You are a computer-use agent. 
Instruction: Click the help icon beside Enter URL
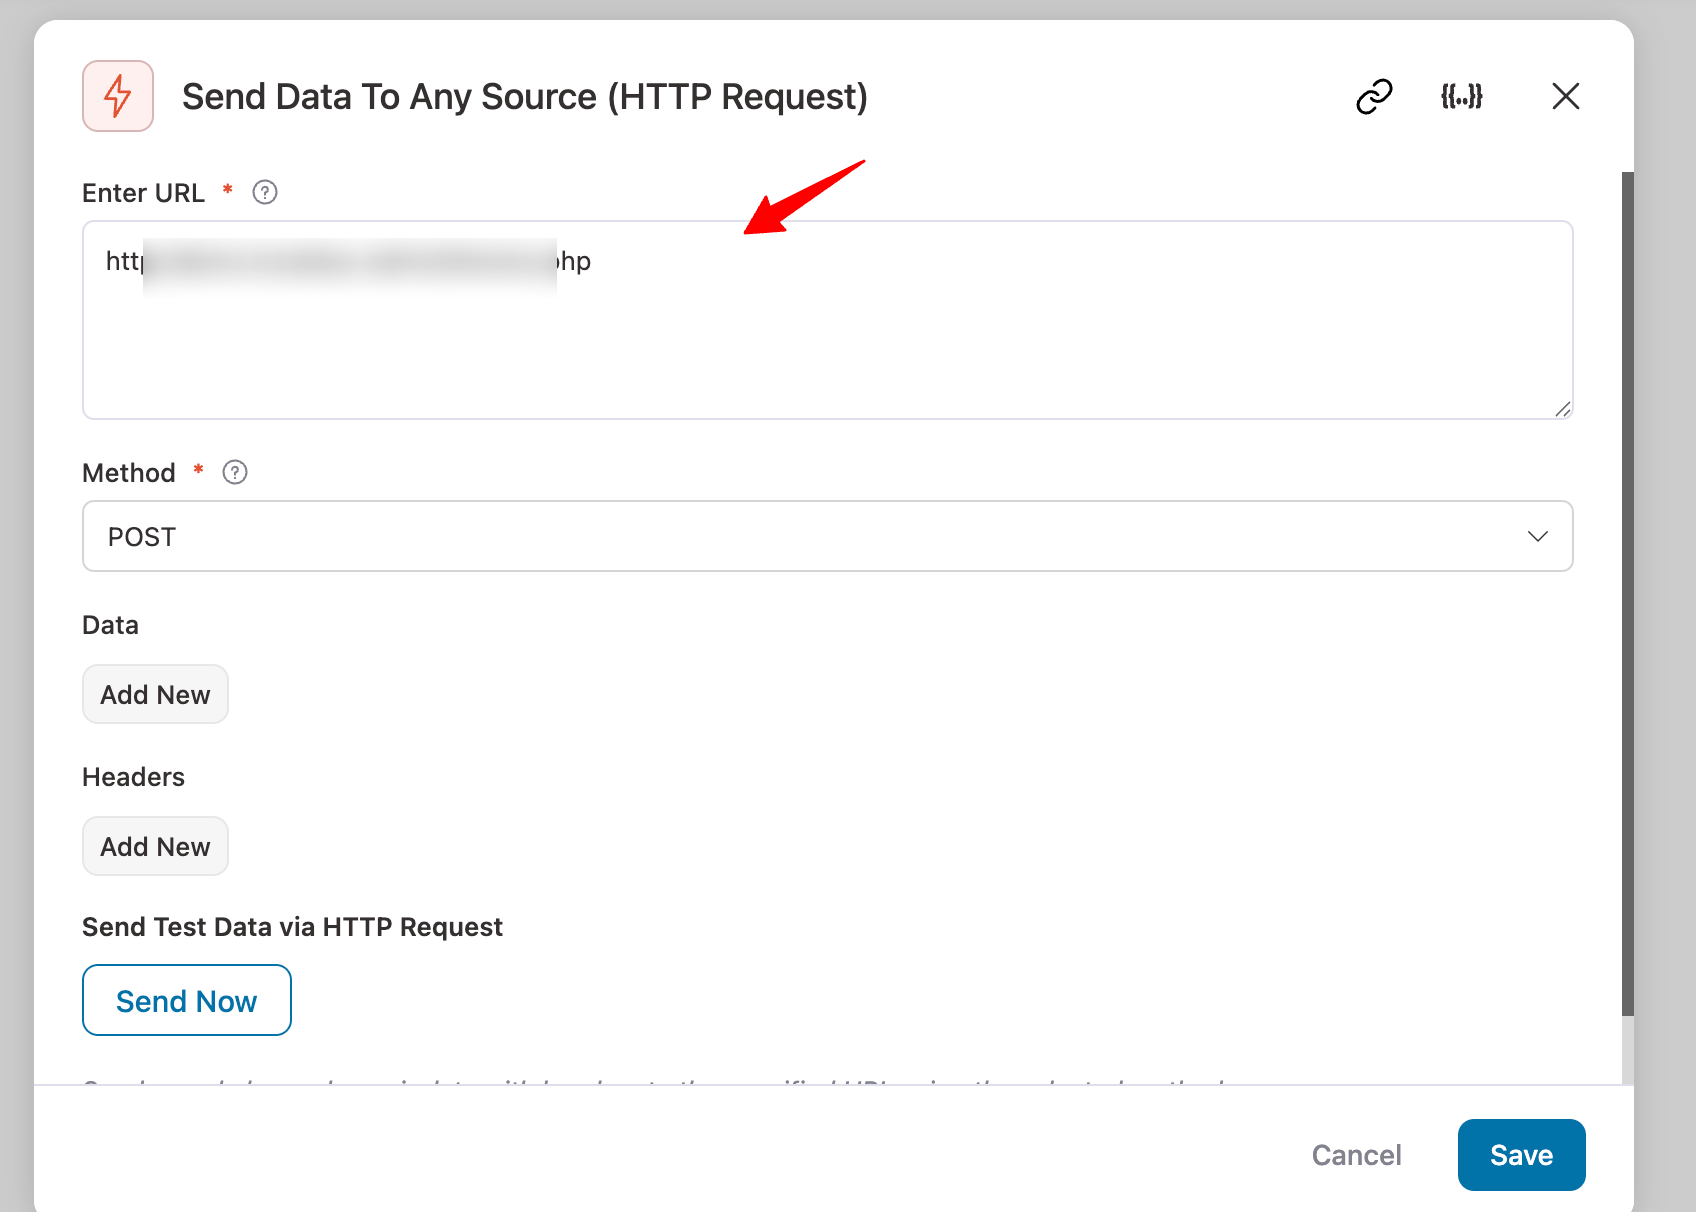pyautogui.click(x=265, y=192)
